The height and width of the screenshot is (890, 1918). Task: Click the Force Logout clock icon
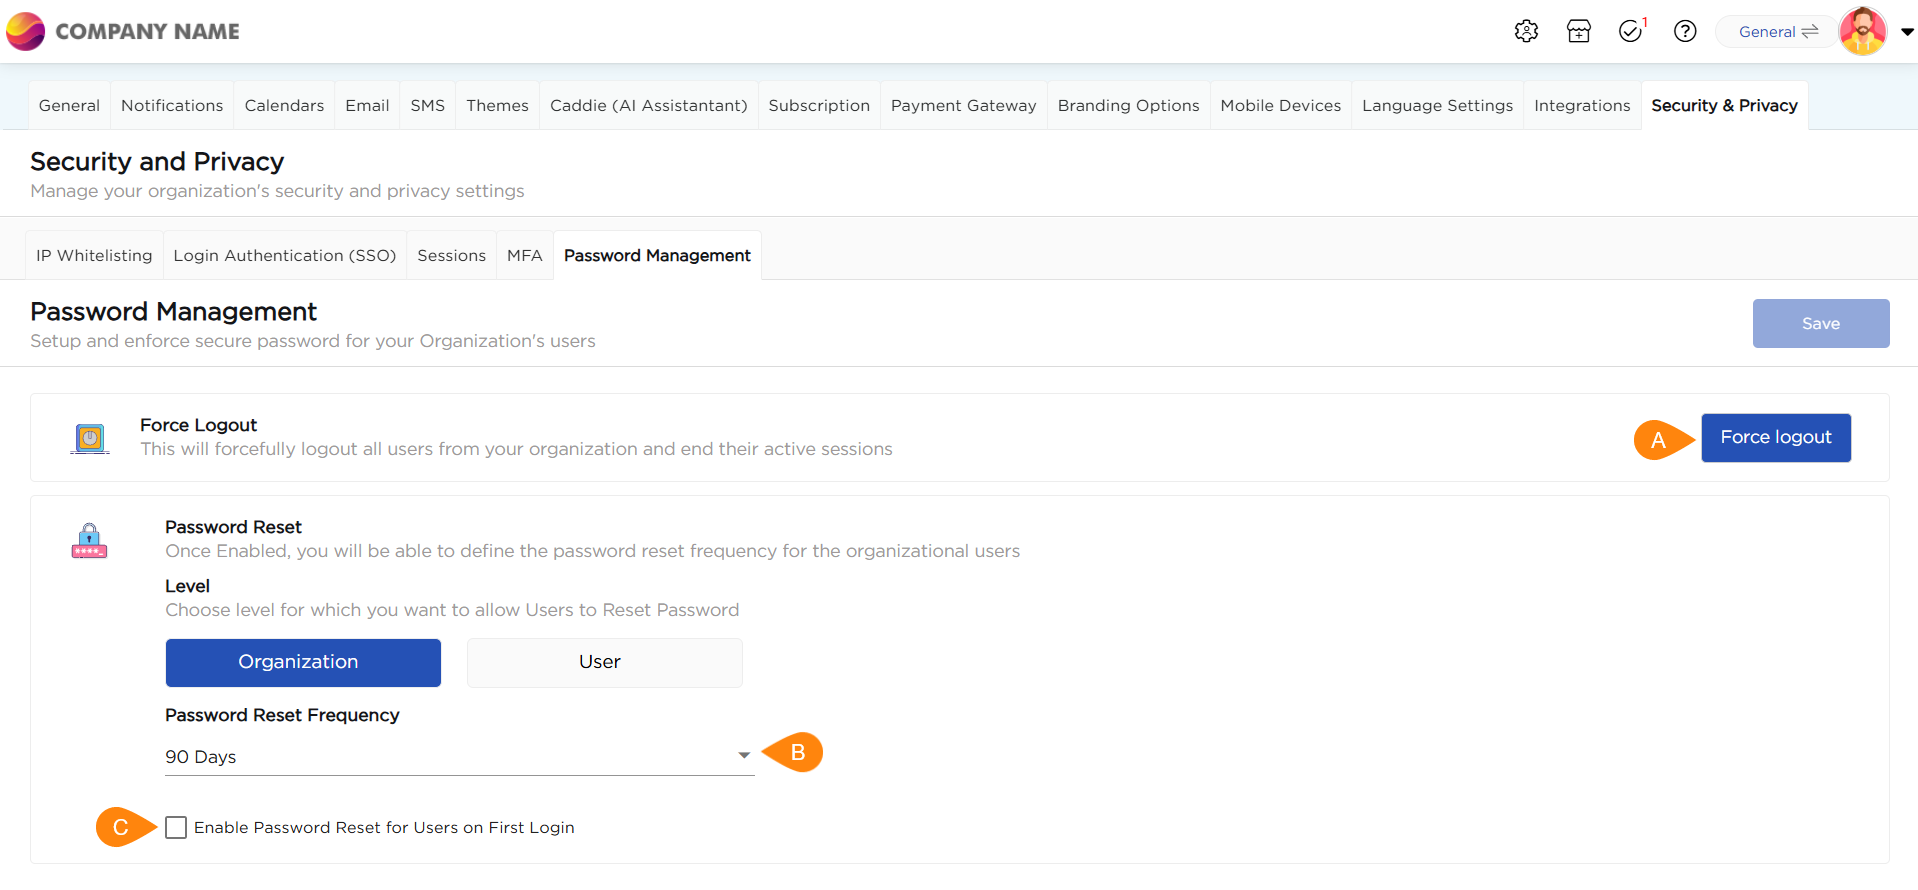click(x=90, y=438)
